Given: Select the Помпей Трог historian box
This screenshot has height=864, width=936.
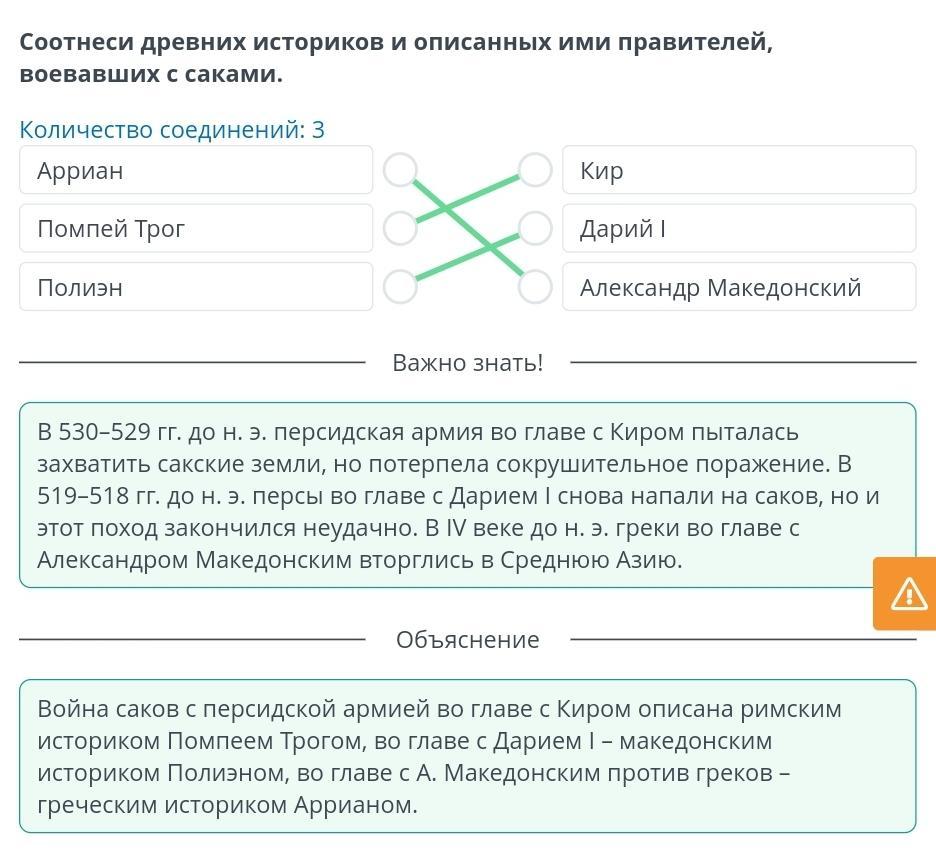Looking at the screenshot, I should (196, 228).
